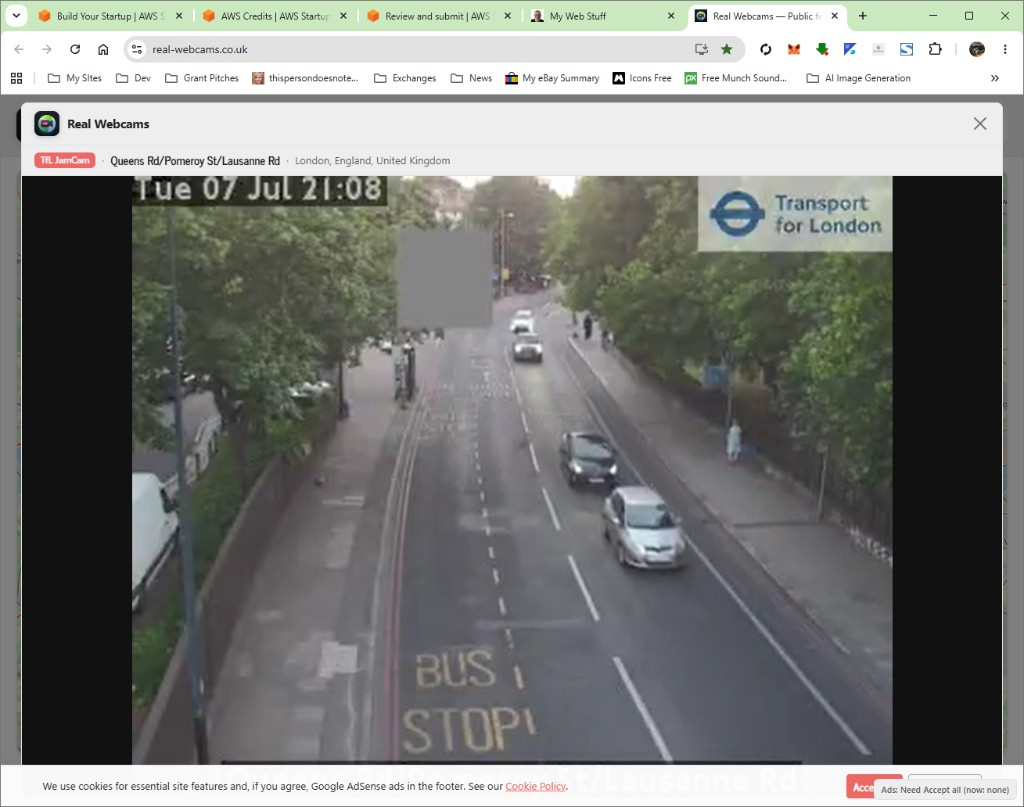Close the AWS Credits tab
The width and height of the screenshot is (1024, 807).
coord(344,16)
